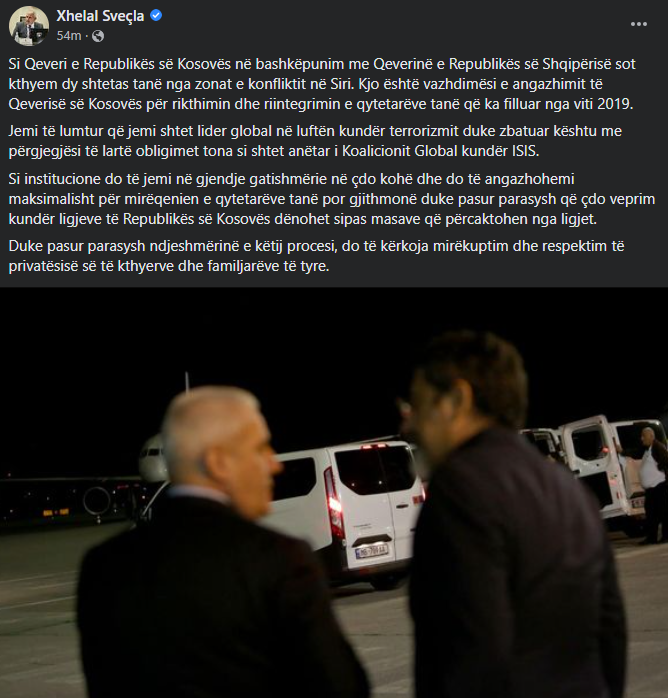Image resolution: width=668 pixels, height=698 pixels.
Task: Click the blue verified badge checkmark
Action: [156, 16]
